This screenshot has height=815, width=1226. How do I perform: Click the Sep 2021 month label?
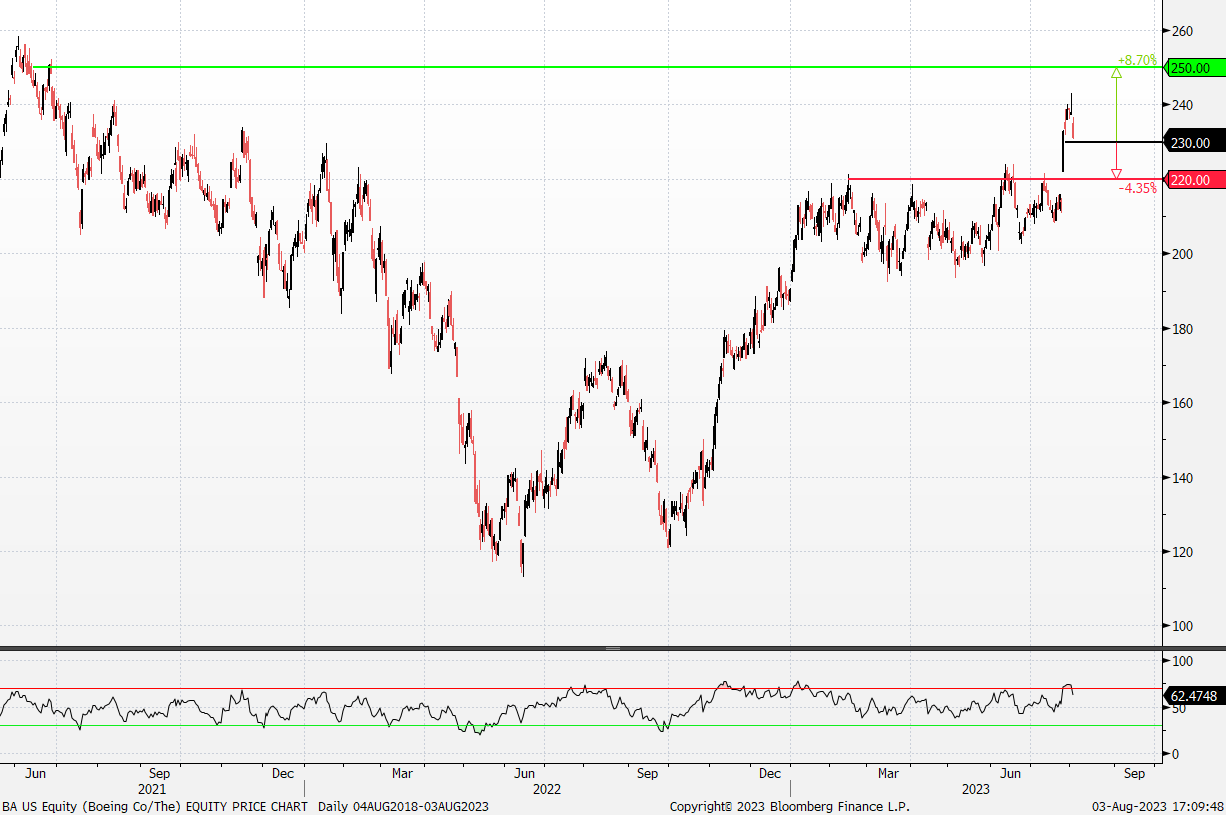coord(159,774)
